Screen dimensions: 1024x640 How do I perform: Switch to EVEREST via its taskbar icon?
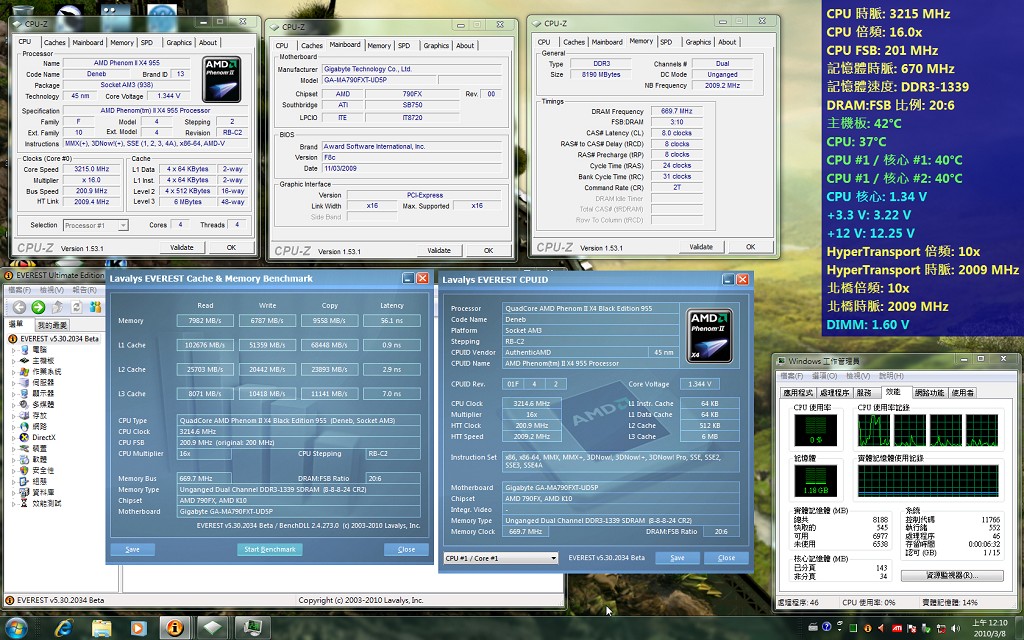pyautogui.click(x=175, y=628)
